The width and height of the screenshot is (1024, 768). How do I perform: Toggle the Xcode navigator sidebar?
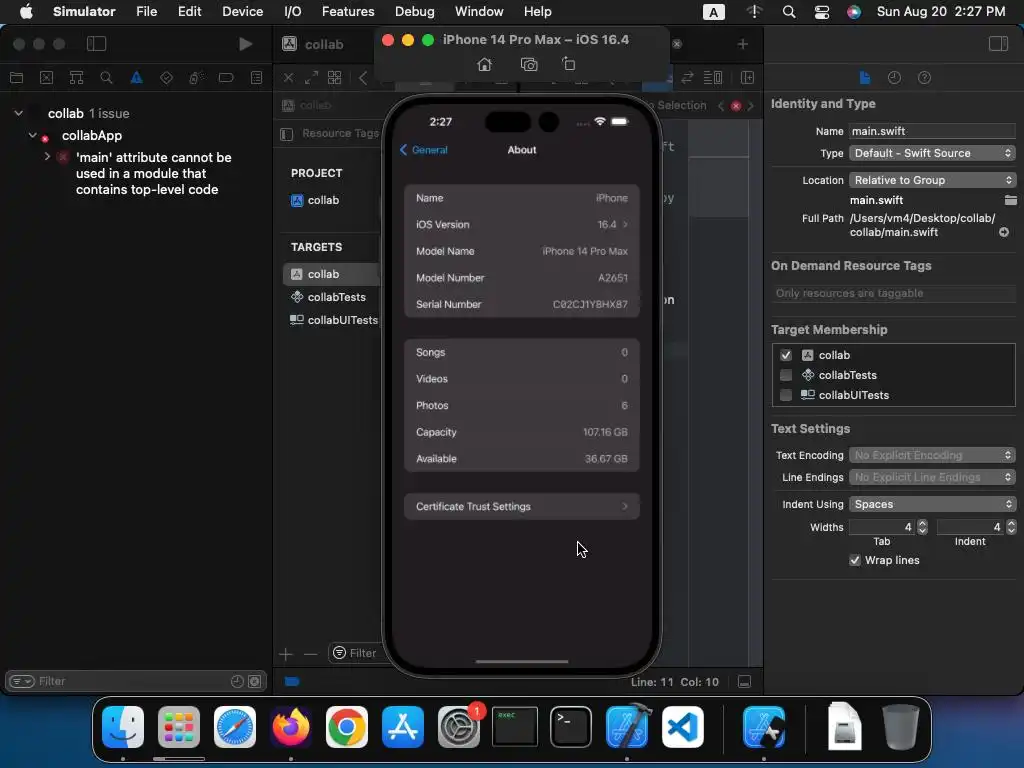[96, 44]
